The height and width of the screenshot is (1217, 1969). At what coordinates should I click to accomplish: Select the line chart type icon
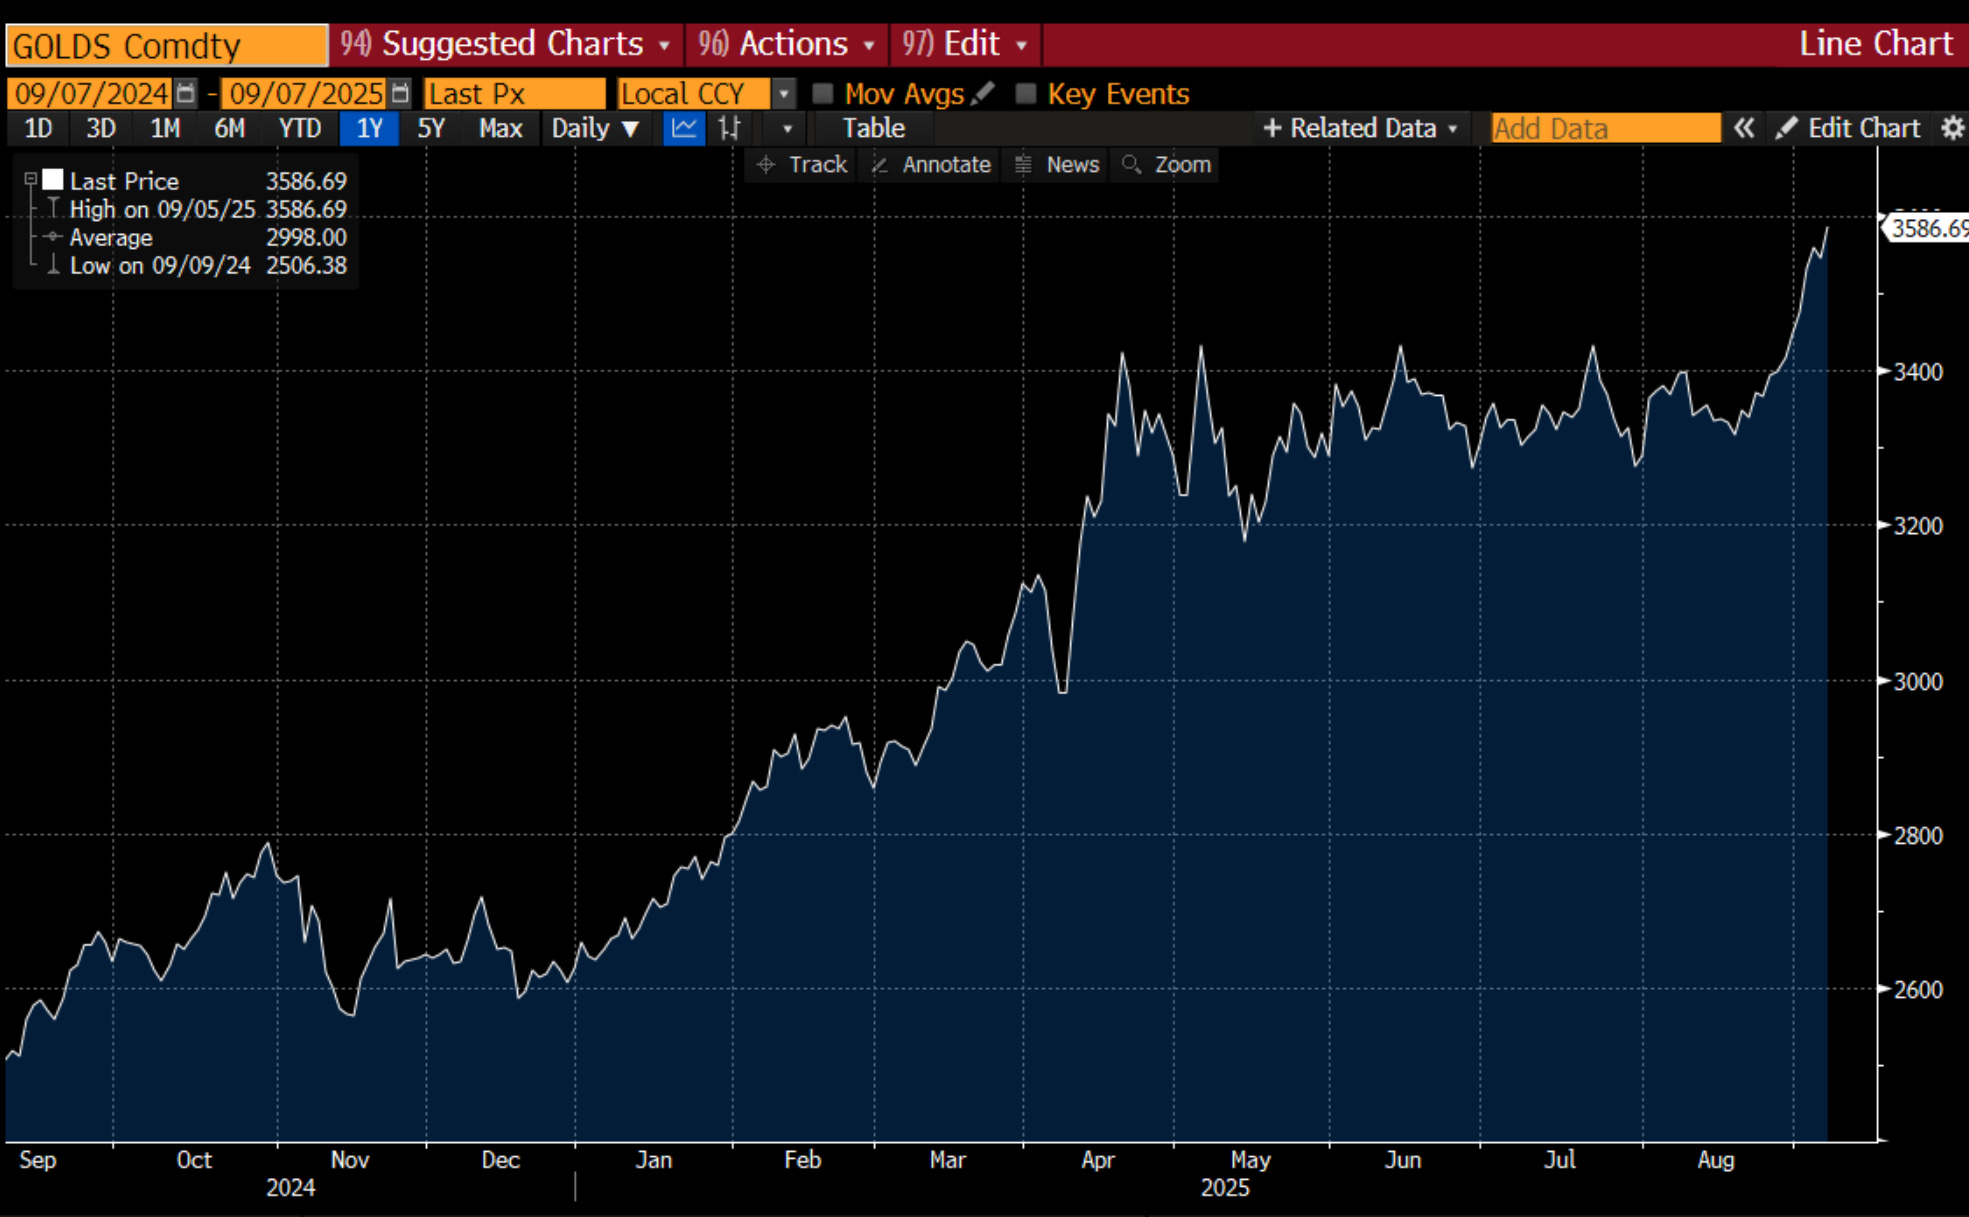click(x=685, y=129)
